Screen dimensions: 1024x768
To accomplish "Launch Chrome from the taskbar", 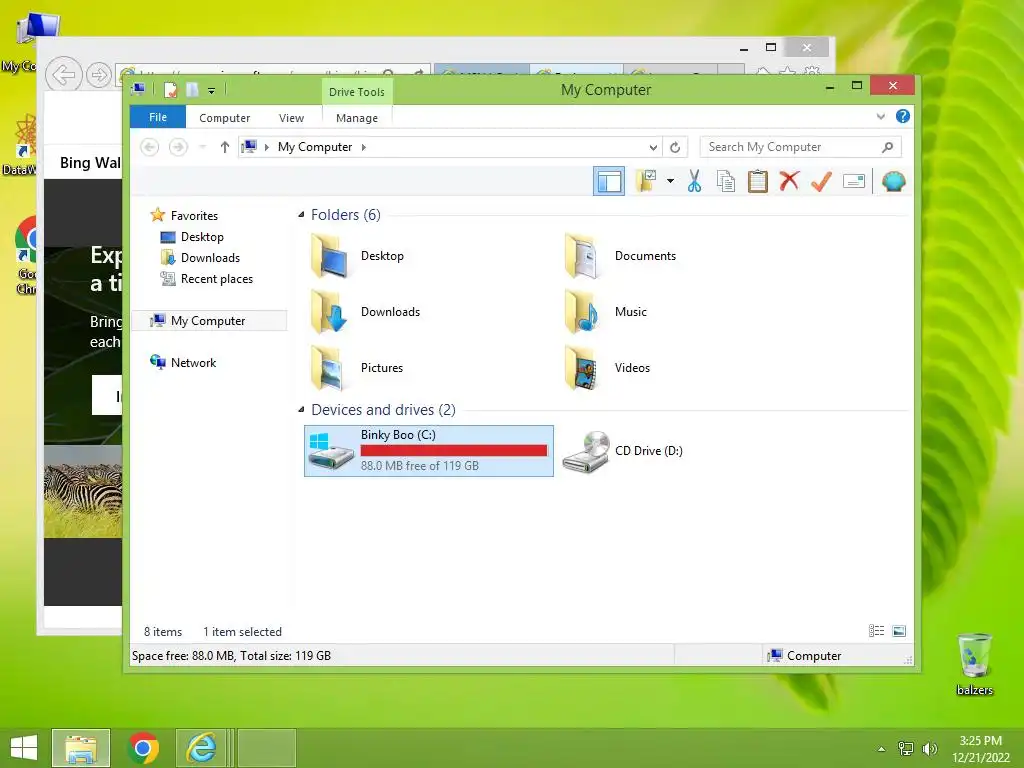I will click(143, 748).
